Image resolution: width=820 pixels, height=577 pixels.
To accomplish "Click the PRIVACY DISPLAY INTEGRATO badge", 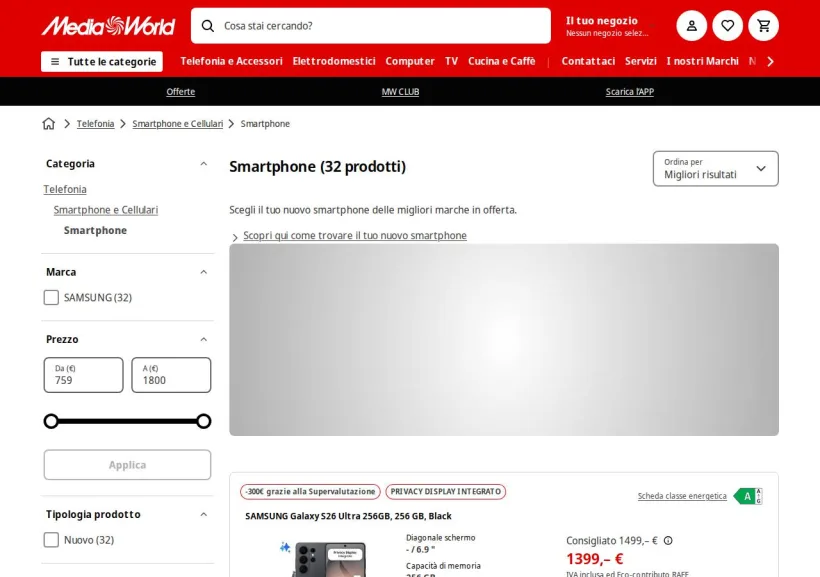I will [446, 492].
